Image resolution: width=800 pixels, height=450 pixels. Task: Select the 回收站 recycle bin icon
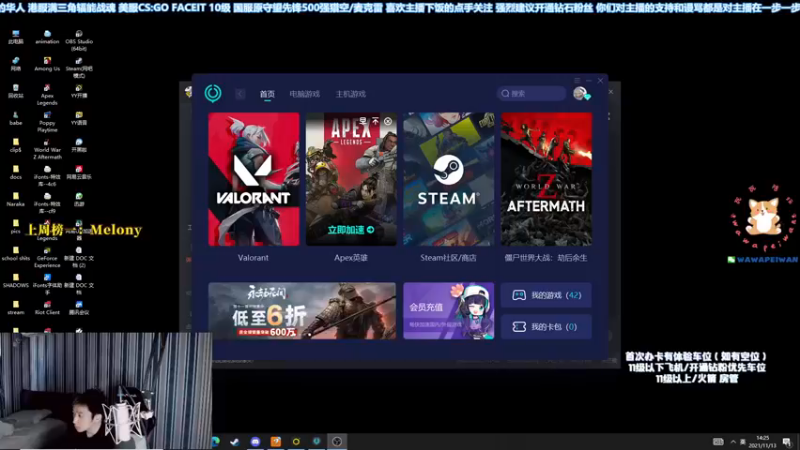[x=15, y=91]
